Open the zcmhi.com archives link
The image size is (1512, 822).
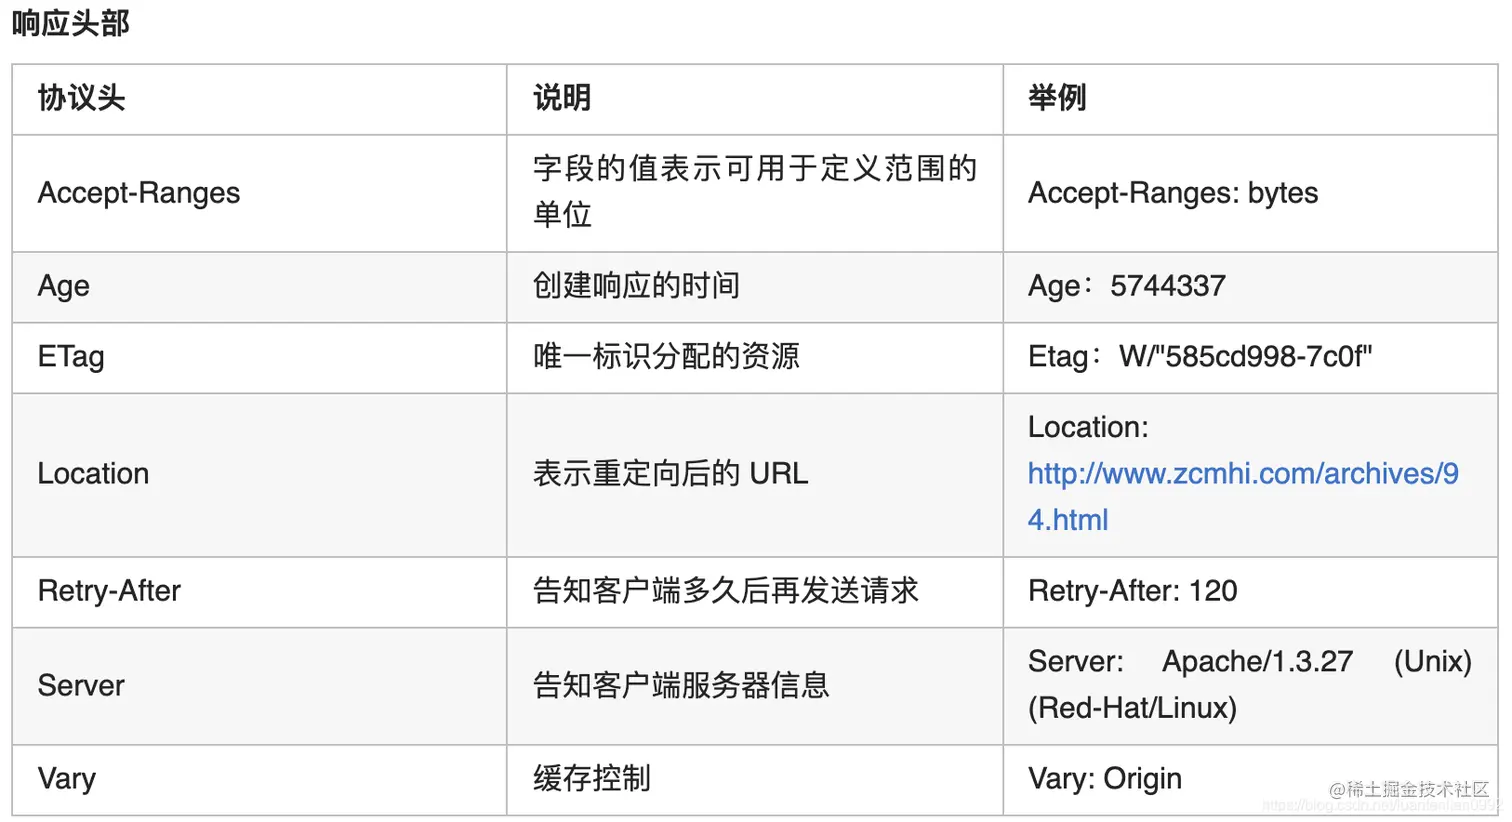(x=1243, y=496)
